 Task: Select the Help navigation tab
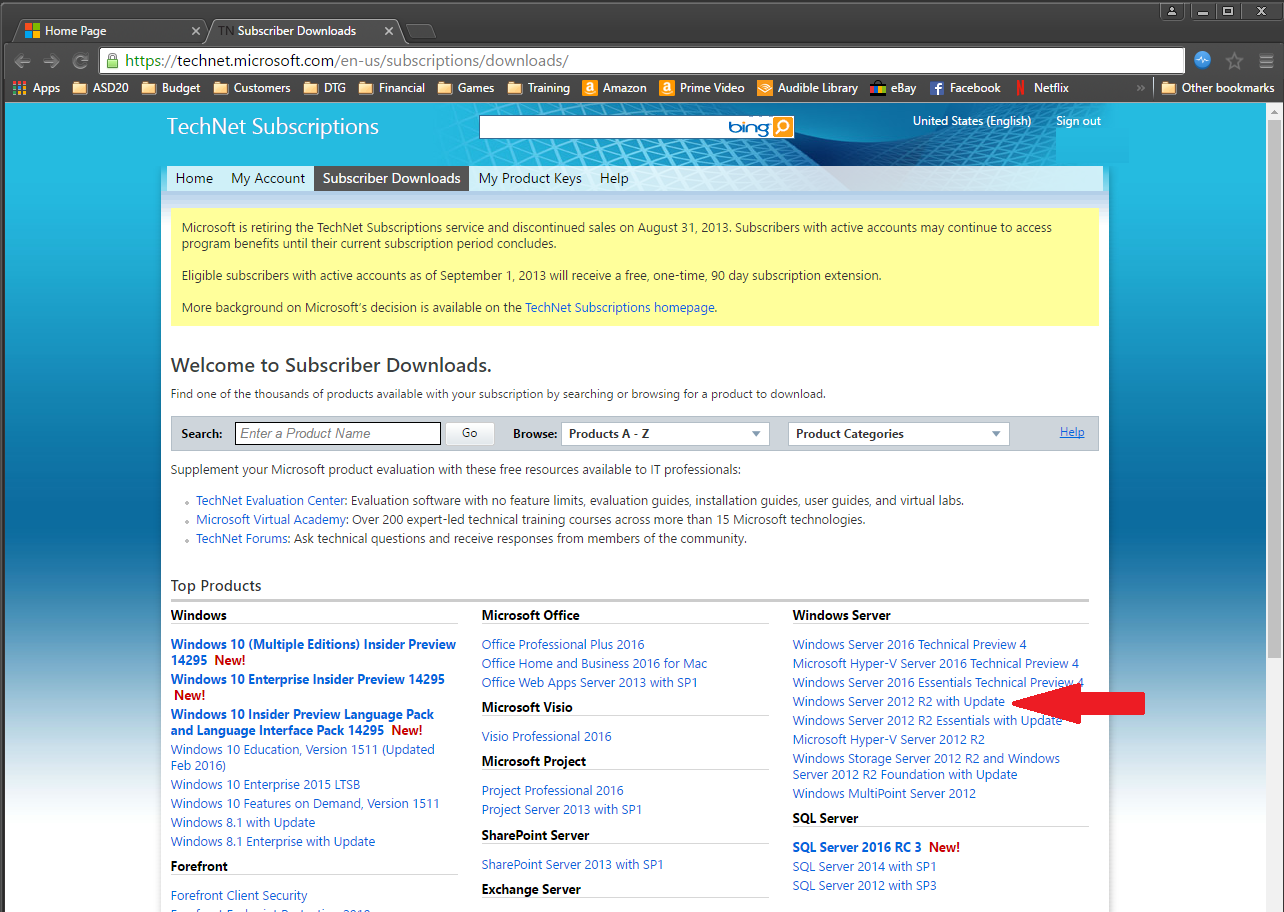pyautogui.click(x=614, y=178)
